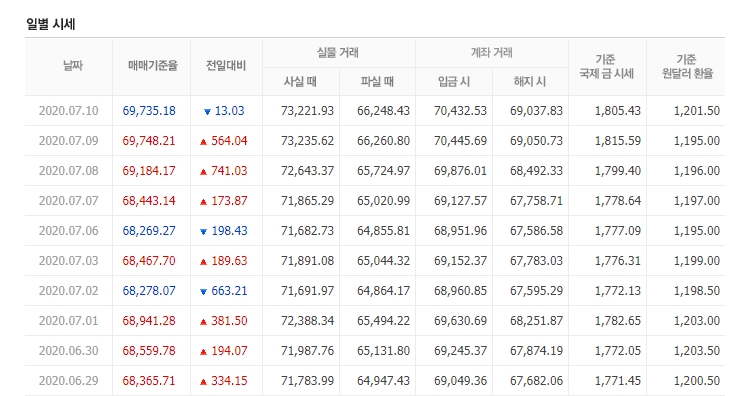Click the 날짜 column header
740x396 pixels.
coord(73,66)
